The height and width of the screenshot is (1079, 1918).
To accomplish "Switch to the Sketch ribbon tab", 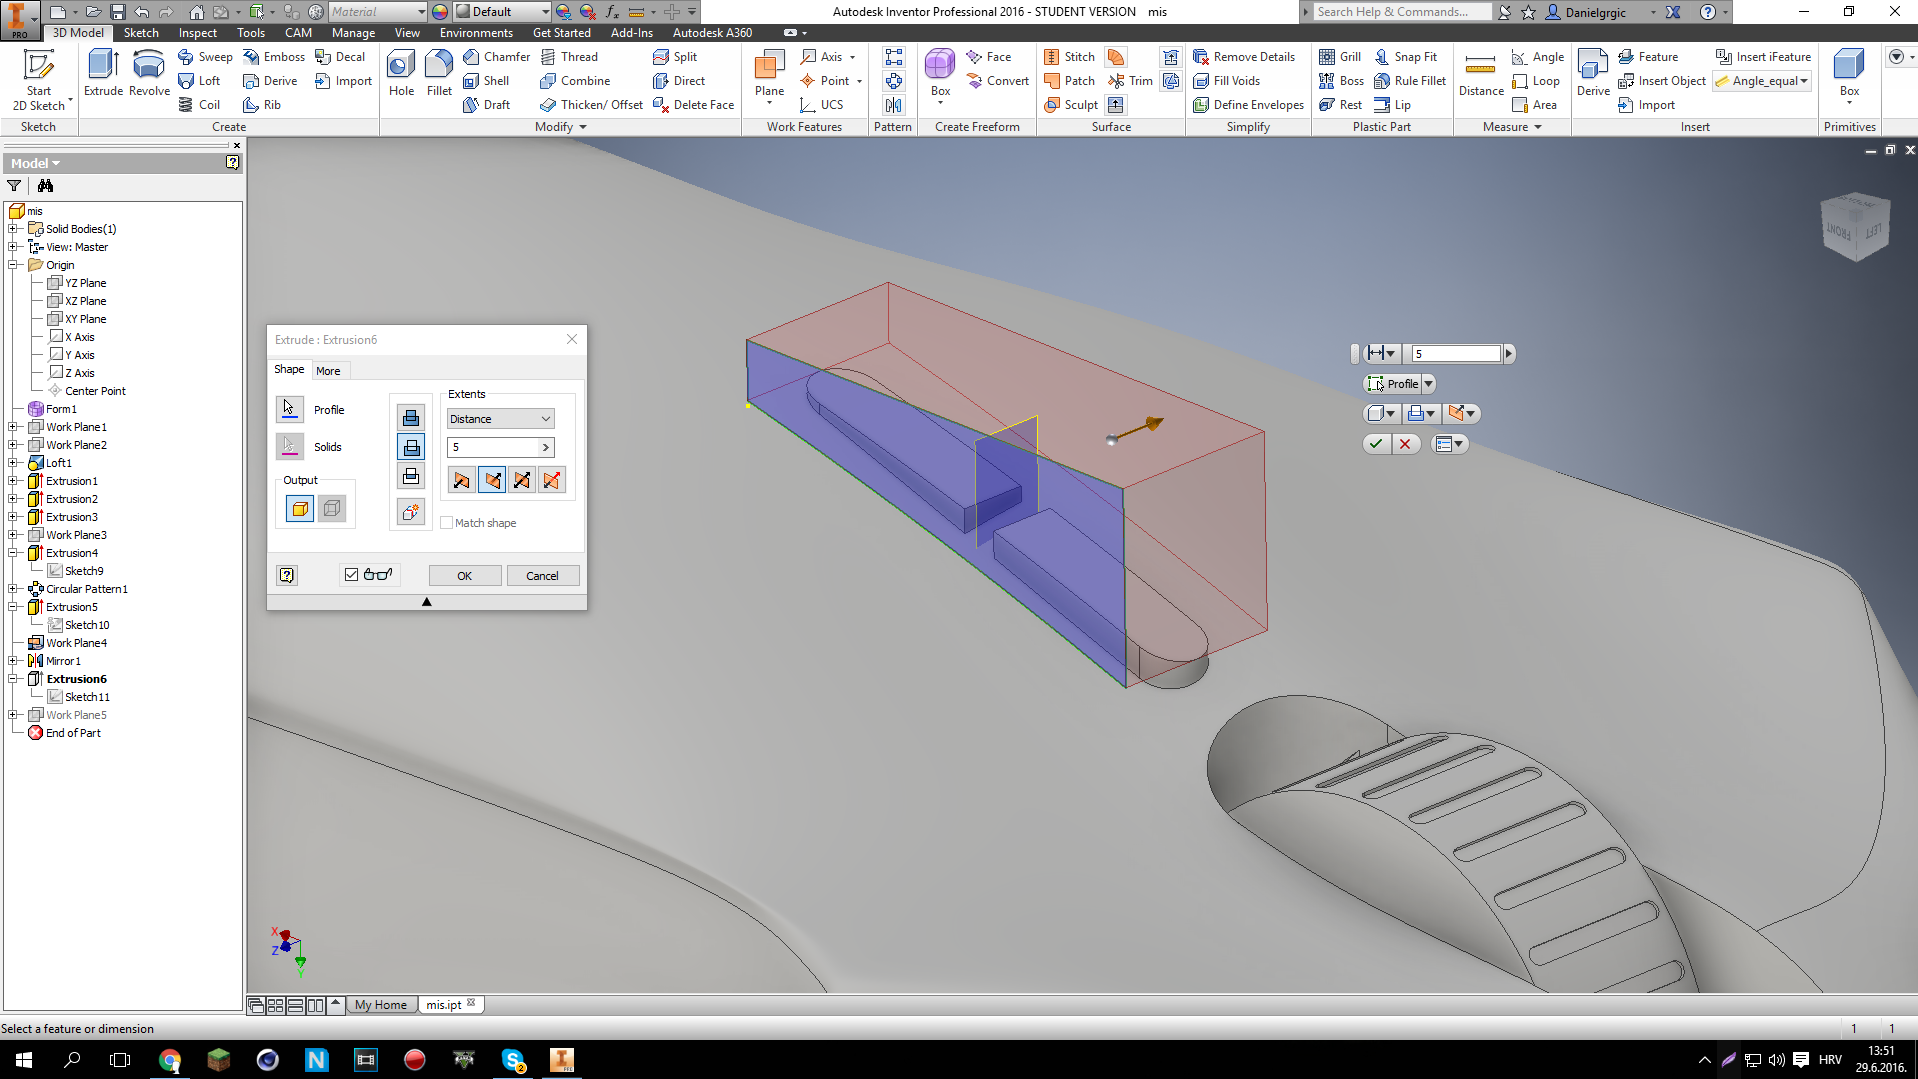I will [141, 33].
